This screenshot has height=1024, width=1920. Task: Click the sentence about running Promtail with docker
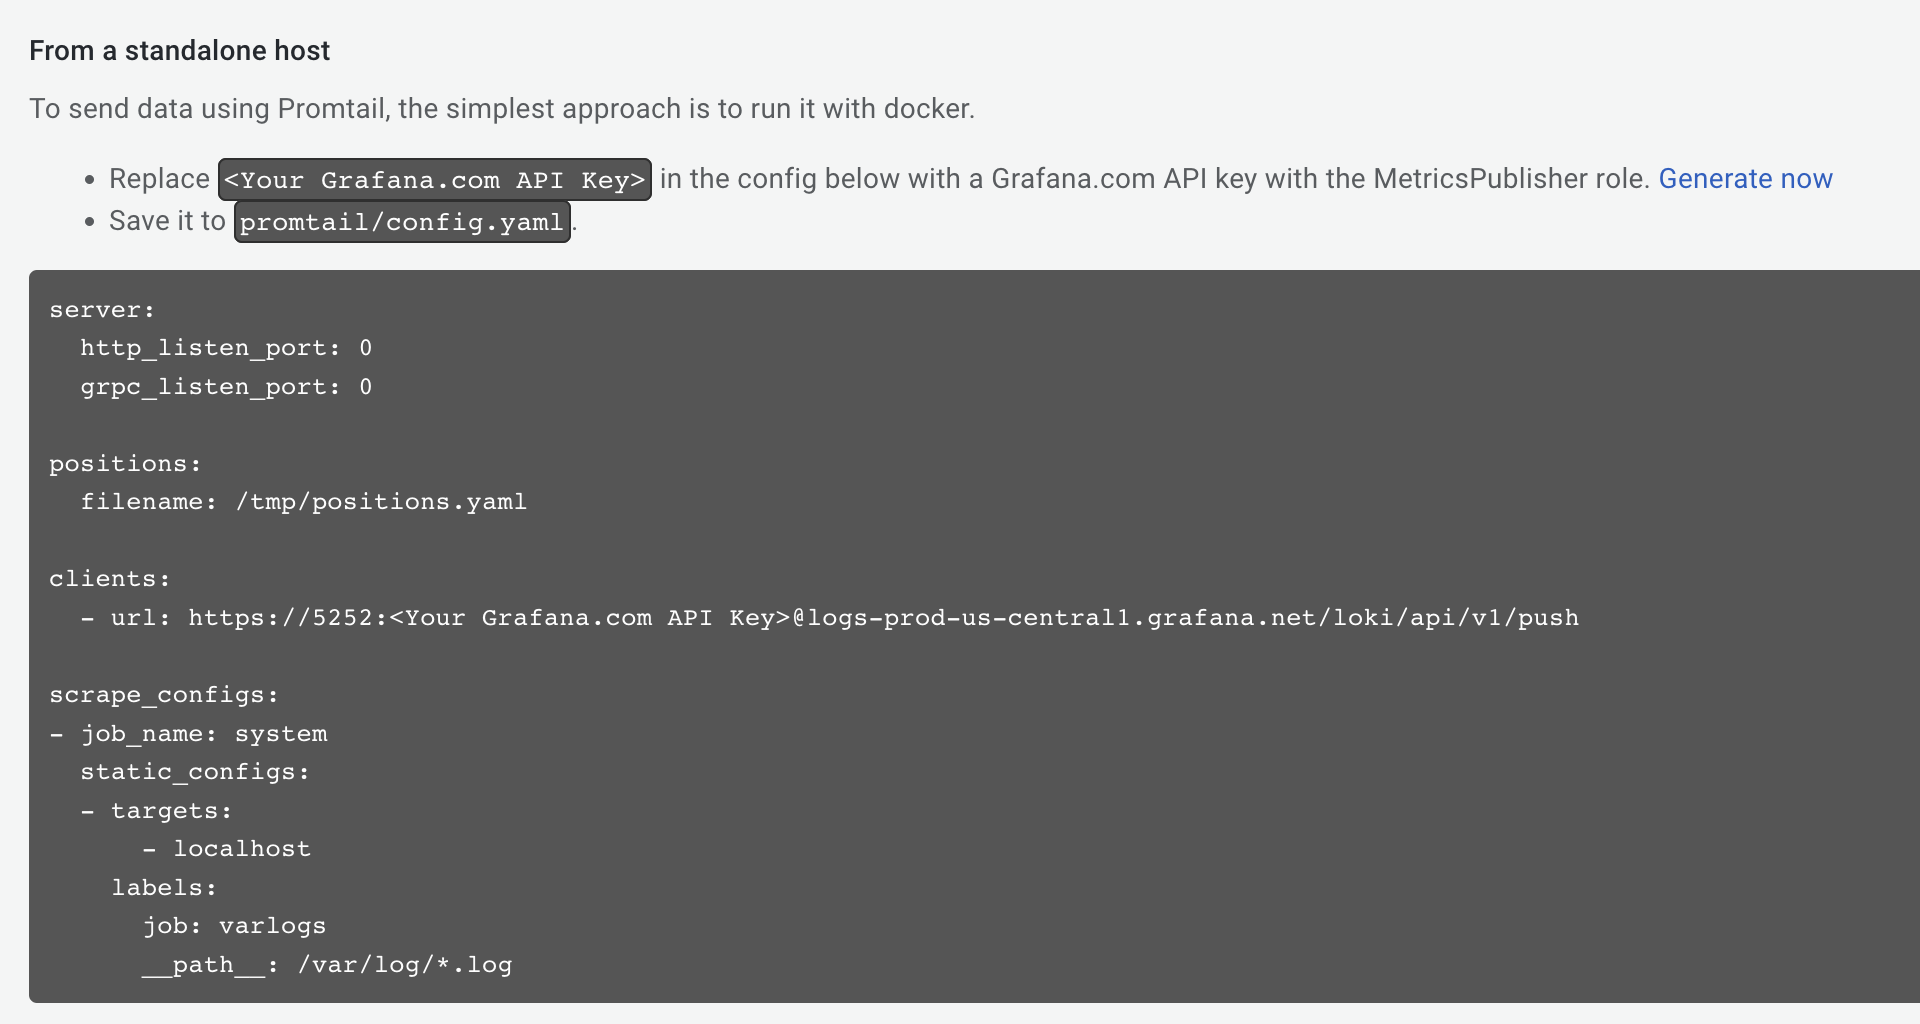502,109
